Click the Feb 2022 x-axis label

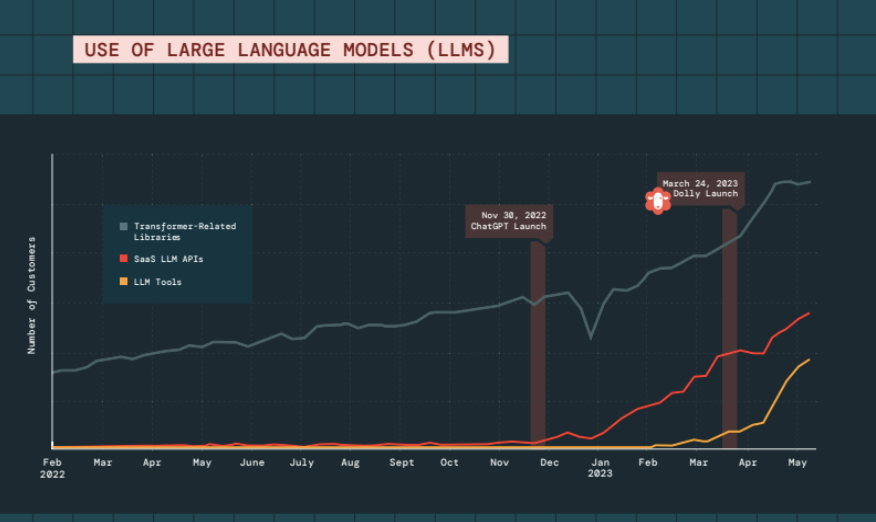52,468
